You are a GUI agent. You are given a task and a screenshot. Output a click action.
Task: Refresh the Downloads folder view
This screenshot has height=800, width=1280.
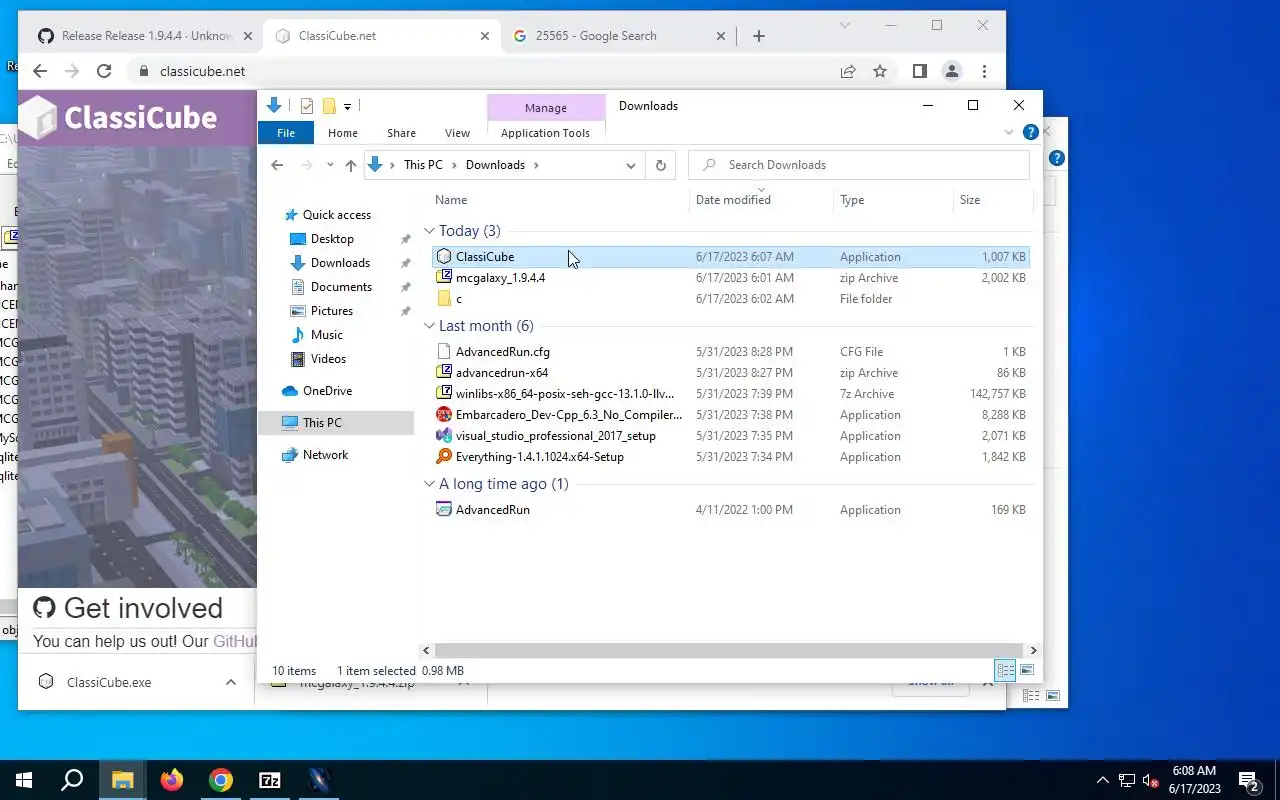pos(660,165)
